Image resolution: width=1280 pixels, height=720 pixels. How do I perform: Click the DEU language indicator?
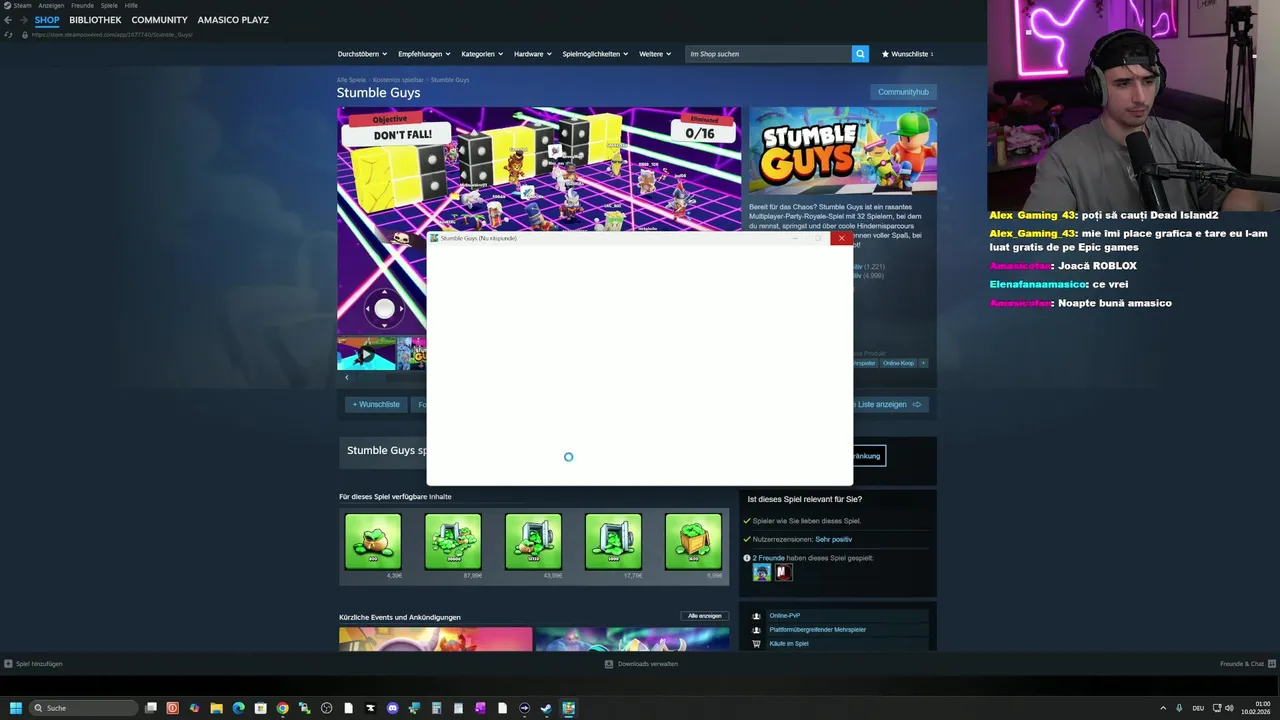tap(1198, 708)
